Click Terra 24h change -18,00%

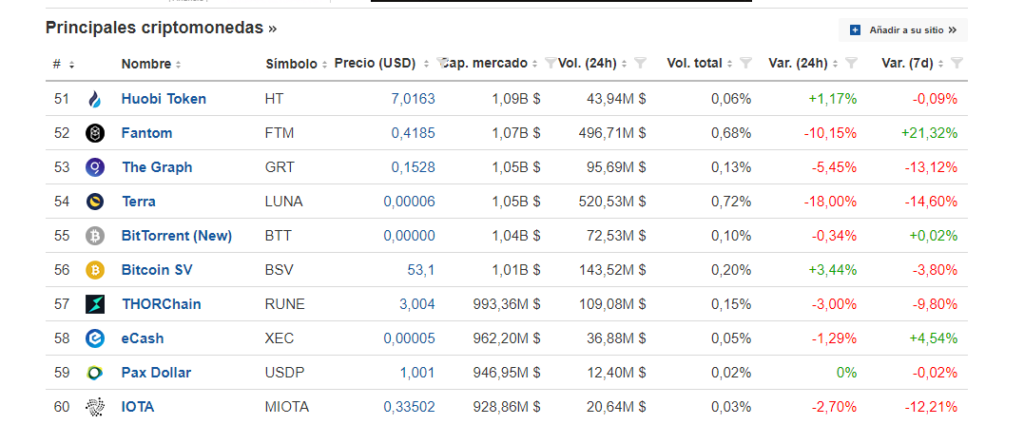coord(829,201)
